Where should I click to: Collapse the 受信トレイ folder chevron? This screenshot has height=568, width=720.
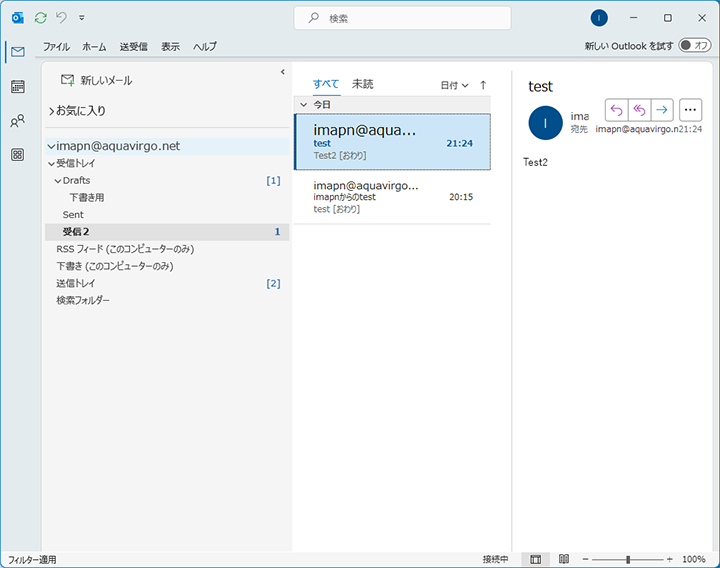(x=51, y=163)
